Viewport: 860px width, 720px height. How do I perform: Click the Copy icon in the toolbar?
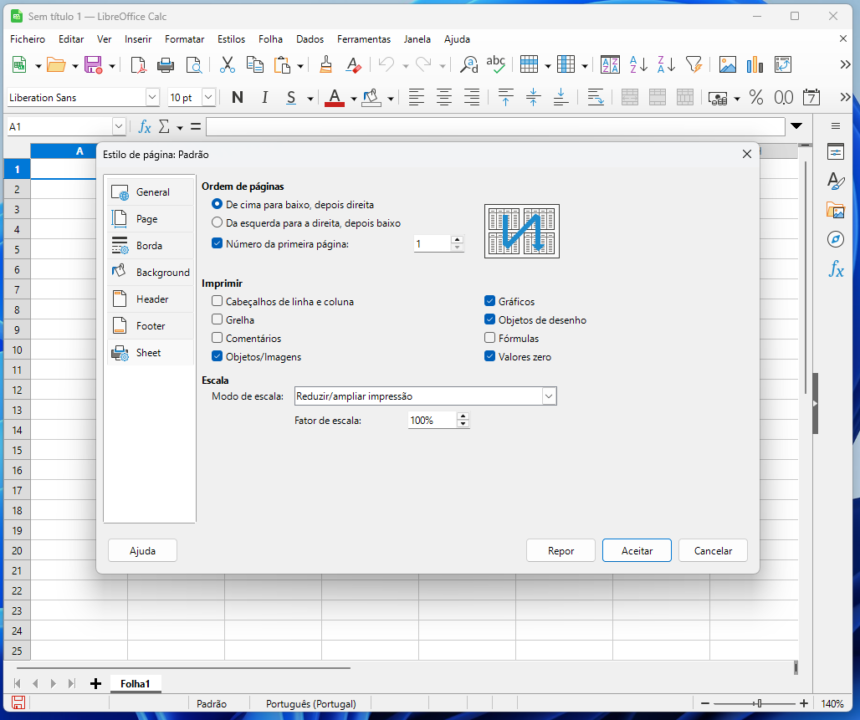pyautogui.click(x=255, y=65)
